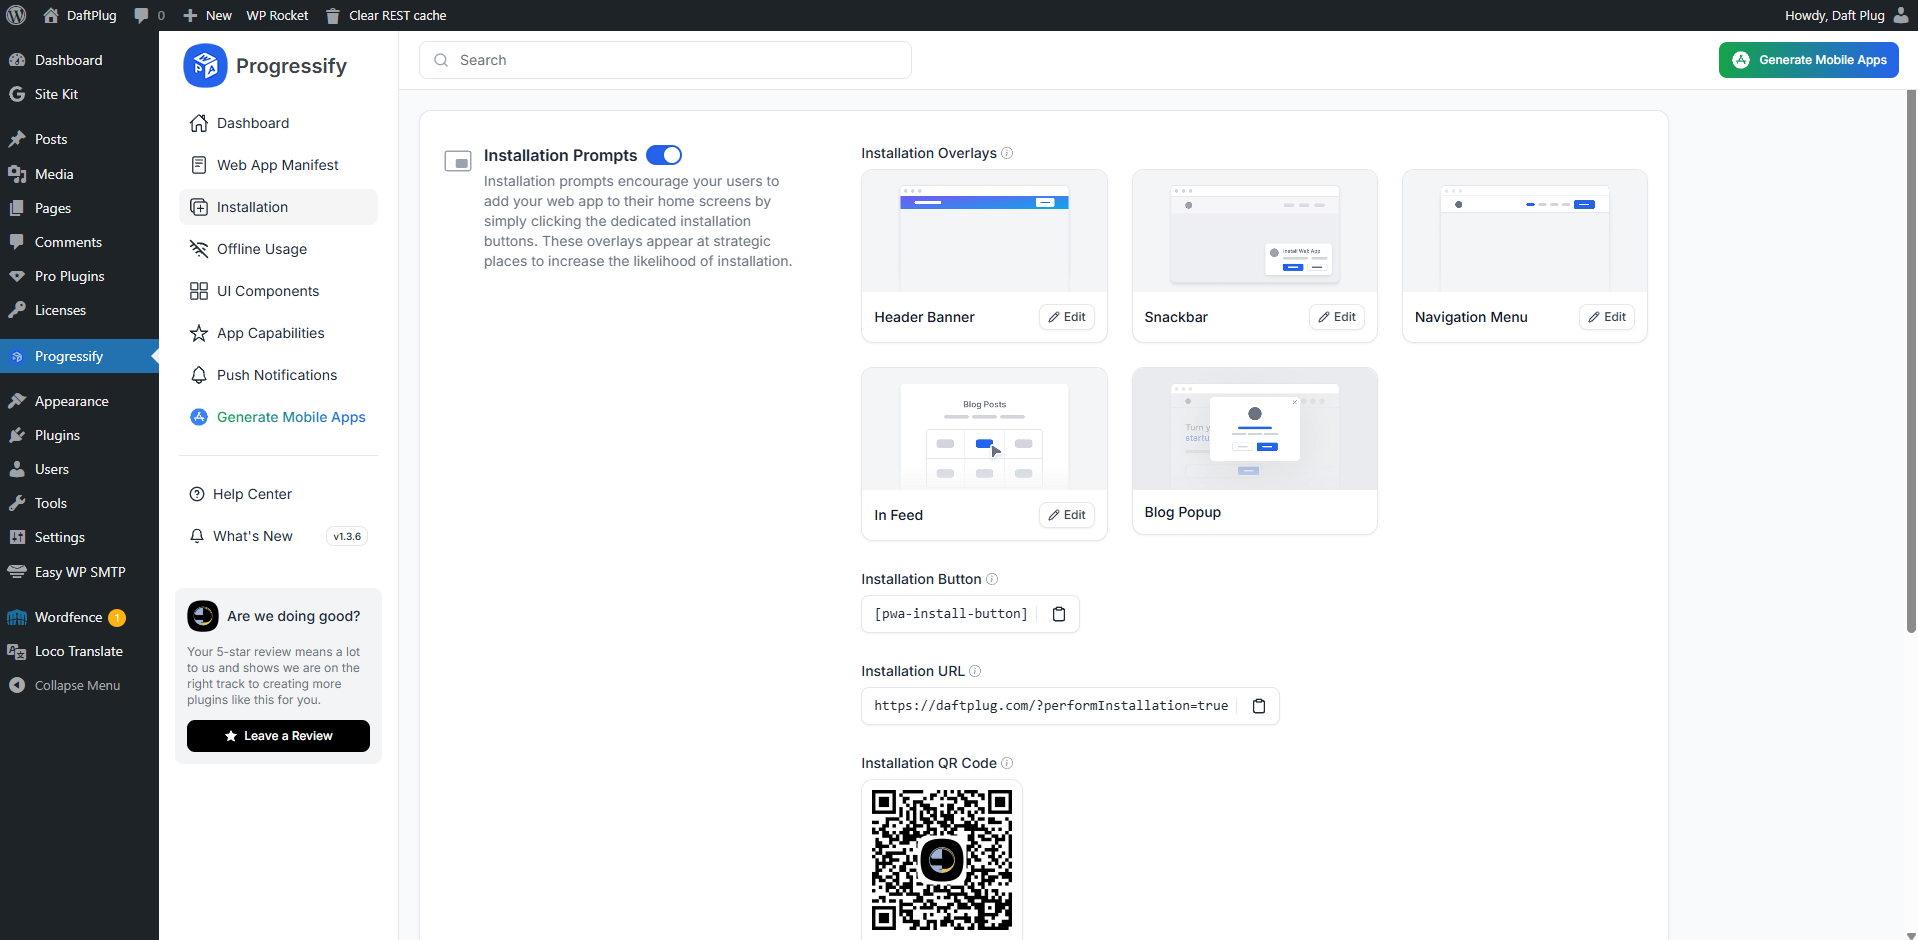1918x940 pixels.
Task: Open Wordfence from the sidebar
Action: [70, 617]
